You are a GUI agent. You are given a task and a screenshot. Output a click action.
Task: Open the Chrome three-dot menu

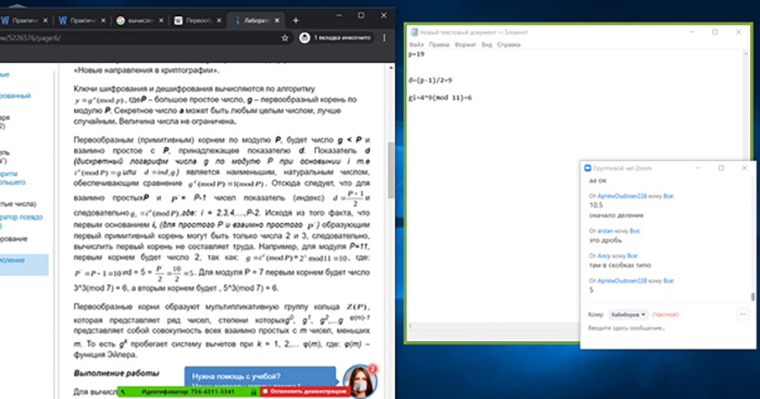pyautogui.click(x=384, y=38)
